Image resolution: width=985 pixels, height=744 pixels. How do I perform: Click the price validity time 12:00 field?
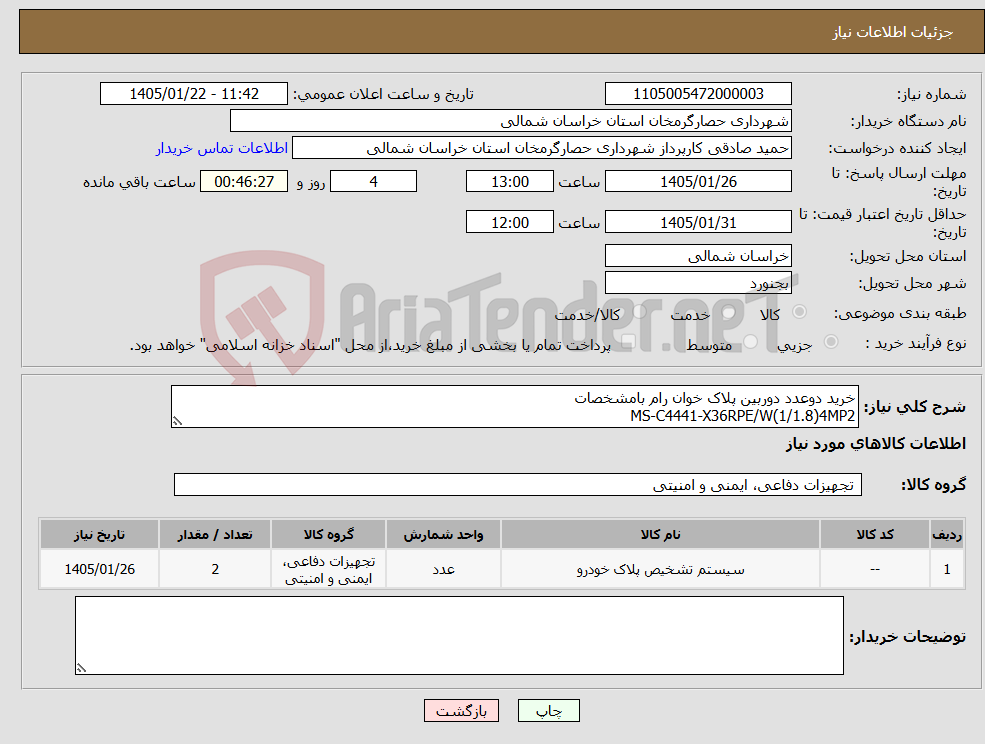(509, 222)
